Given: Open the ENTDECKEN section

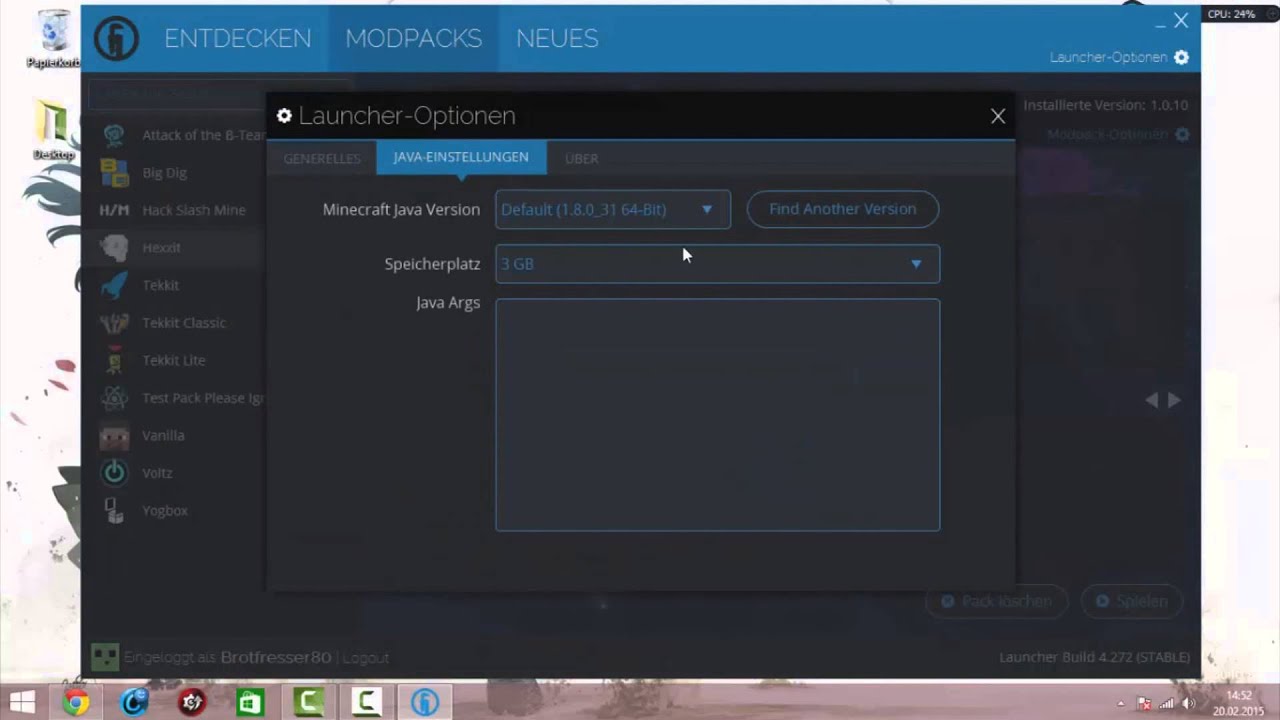Looking at the screenshot, I should click(x=238, y=38).
